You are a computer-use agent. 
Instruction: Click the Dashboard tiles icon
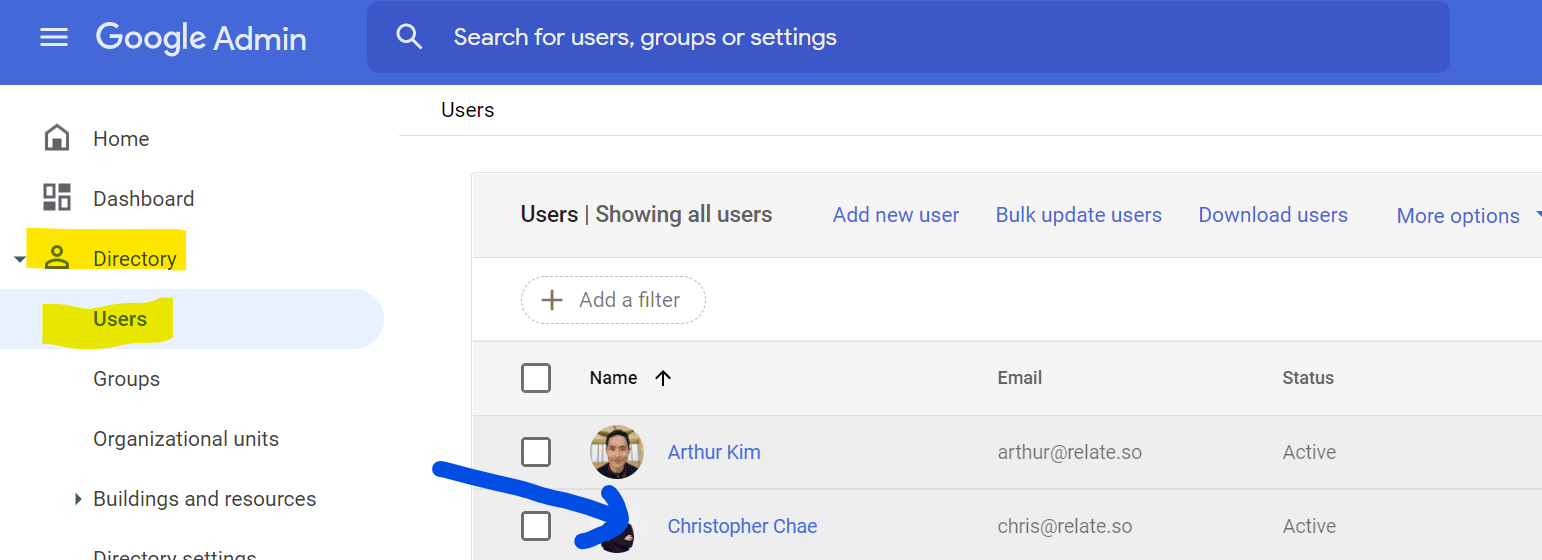pos(57,198)
